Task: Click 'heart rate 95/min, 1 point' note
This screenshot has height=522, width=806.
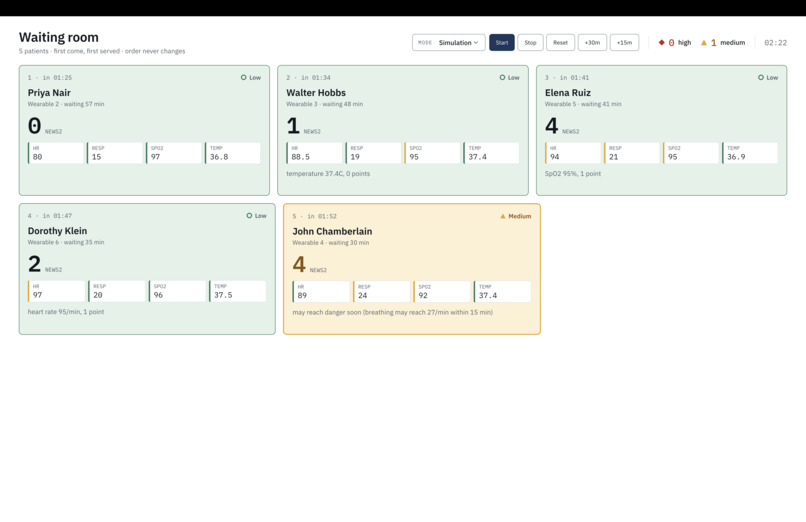Action: pyautogui.click(x=66, y=312)
